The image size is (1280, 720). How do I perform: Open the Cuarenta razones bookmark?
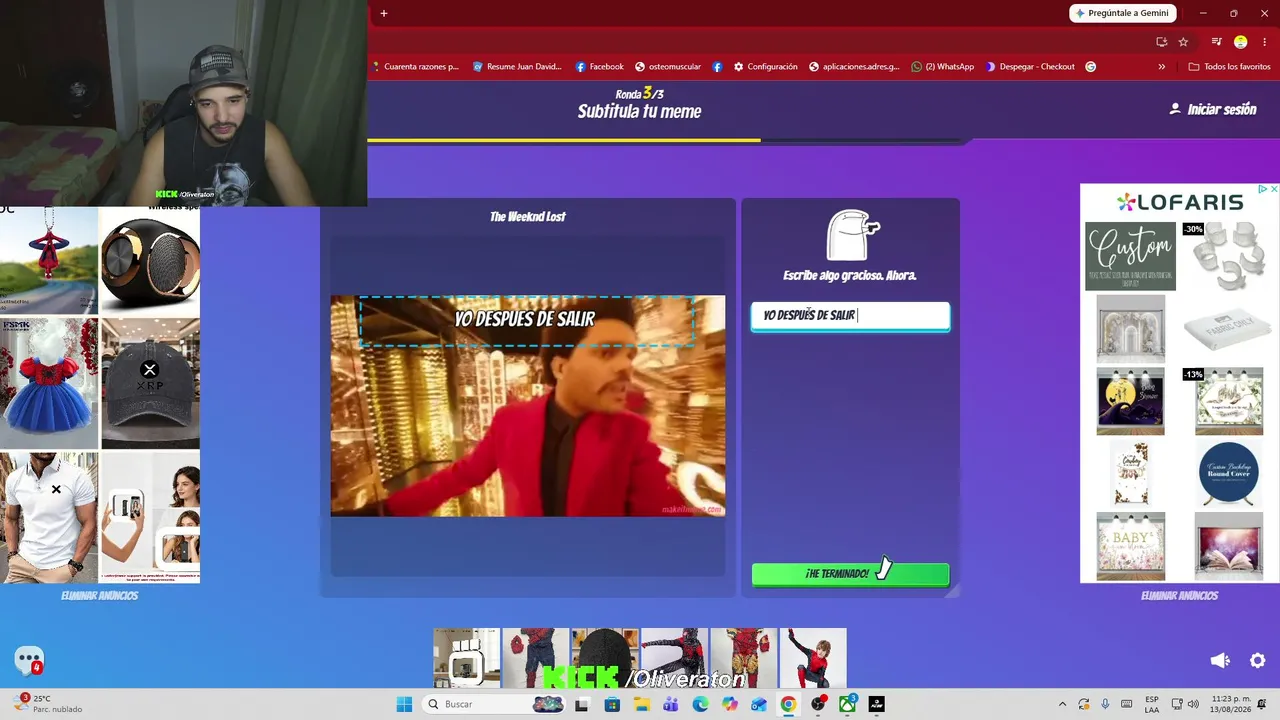(x=415, y=67)
